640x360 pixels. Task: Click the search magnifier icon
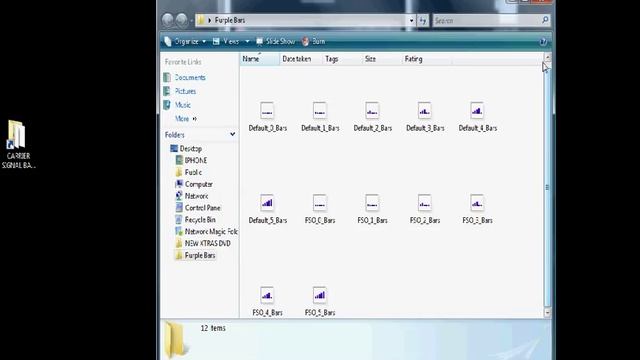tap(545, 20)
